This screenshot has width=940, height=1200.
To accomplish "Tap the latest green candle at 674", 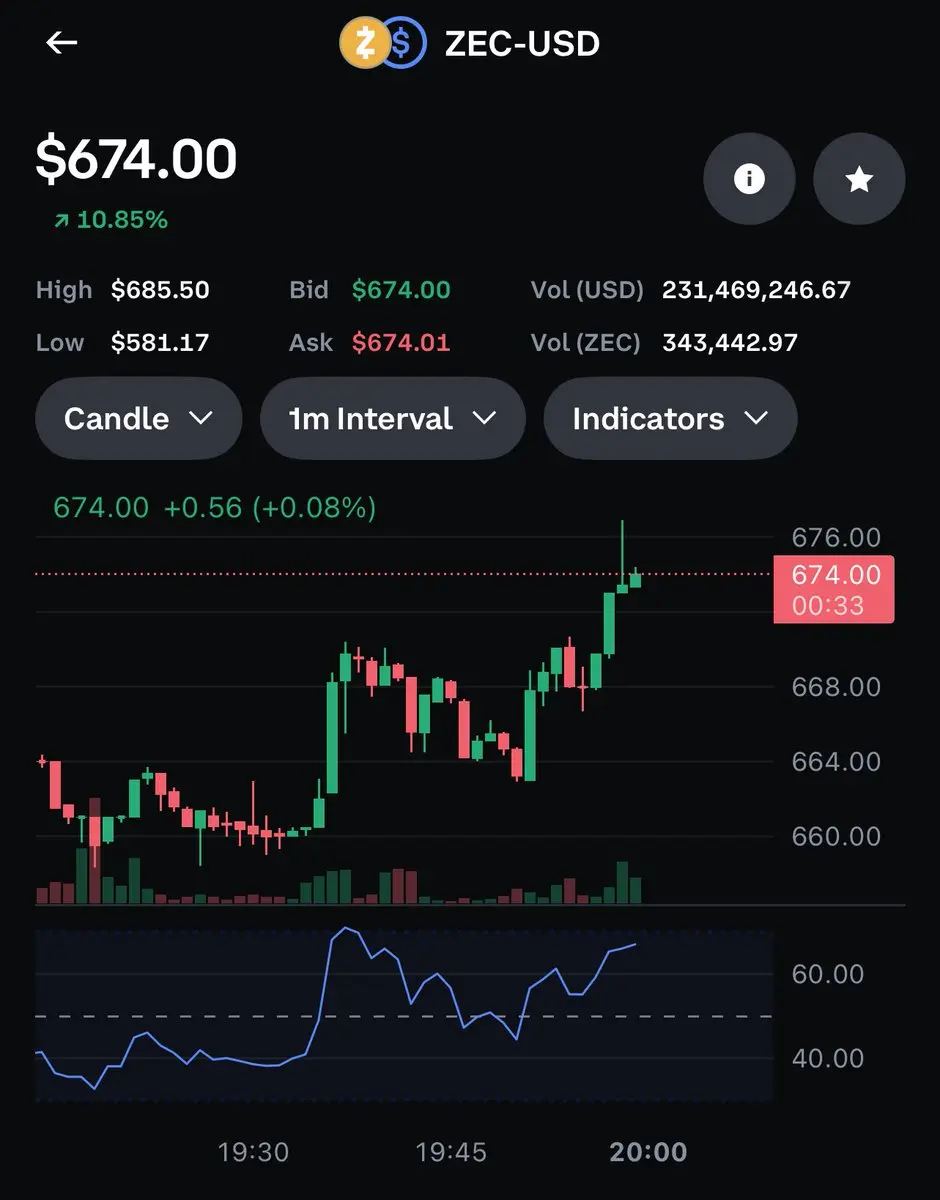I will [x=635, y=578].
